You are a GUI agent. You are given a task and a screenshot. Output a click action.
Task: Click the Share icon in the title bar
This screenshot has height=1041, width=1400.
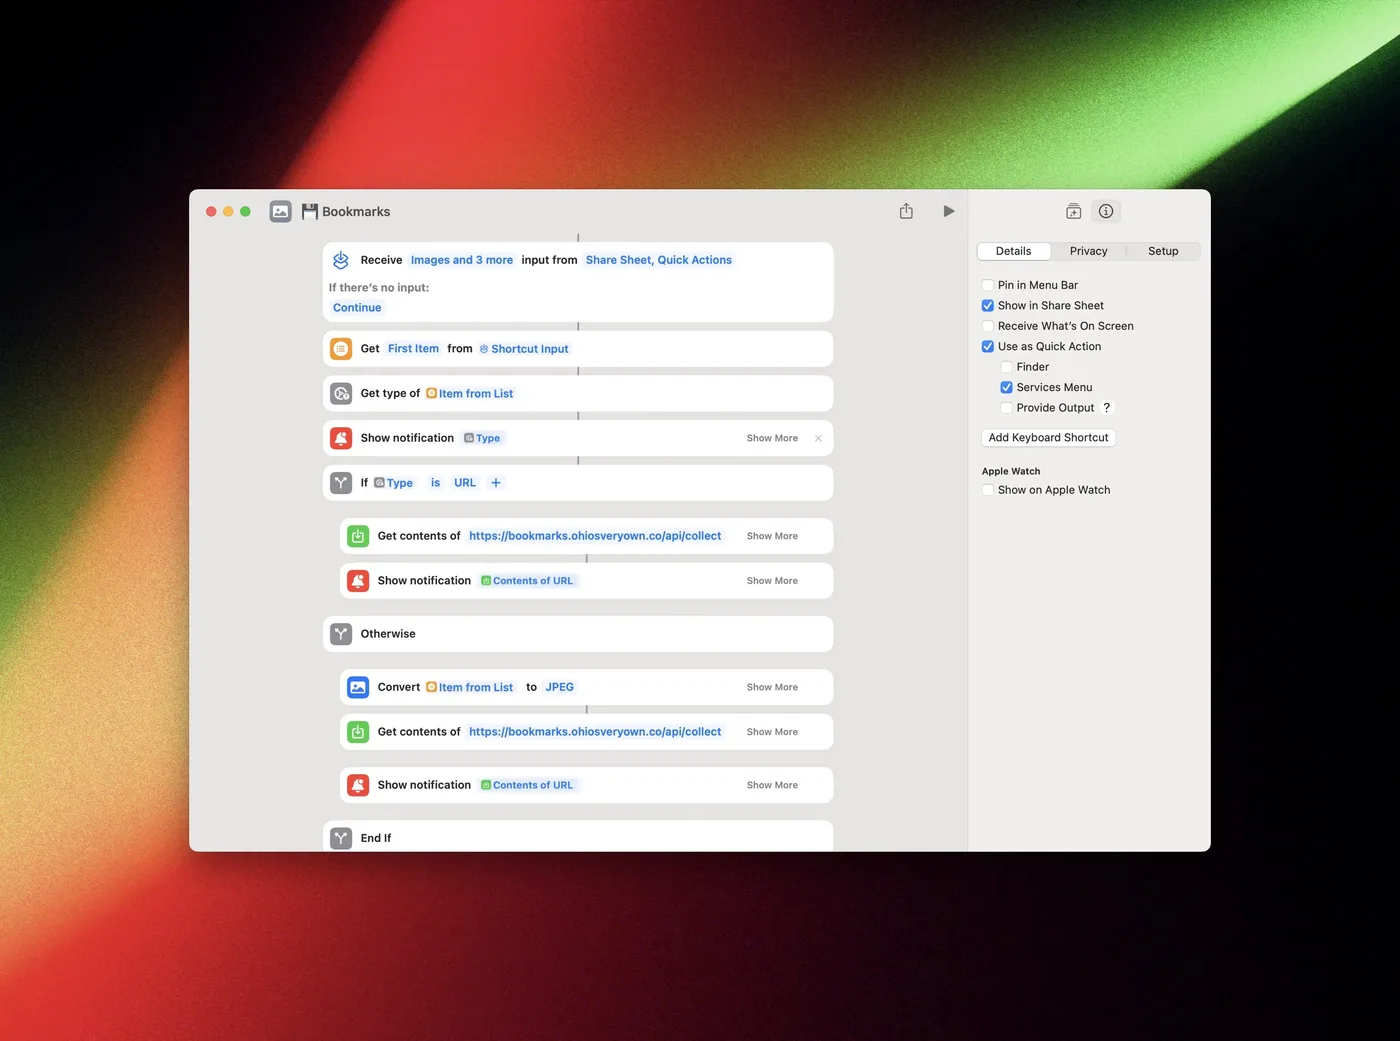[x=906, y=211]
